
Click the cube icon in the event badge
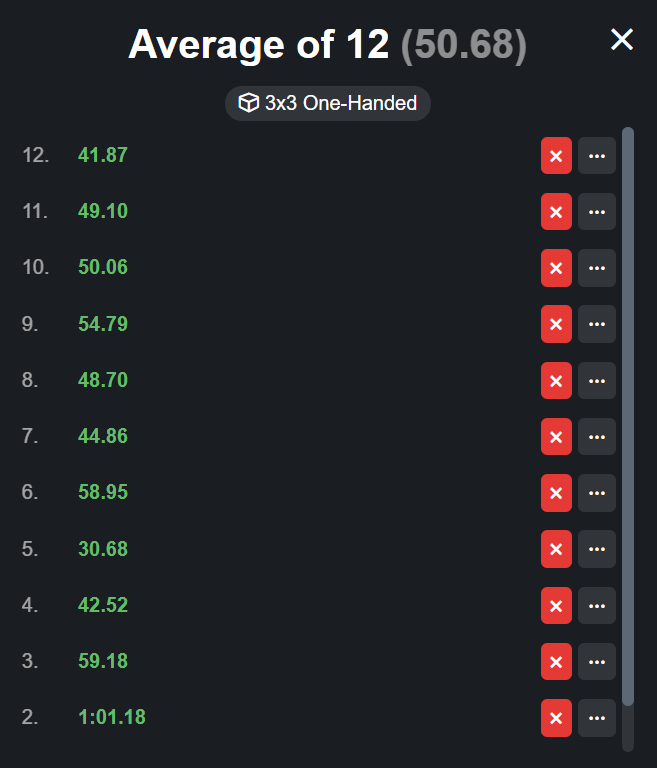(248, 103)
